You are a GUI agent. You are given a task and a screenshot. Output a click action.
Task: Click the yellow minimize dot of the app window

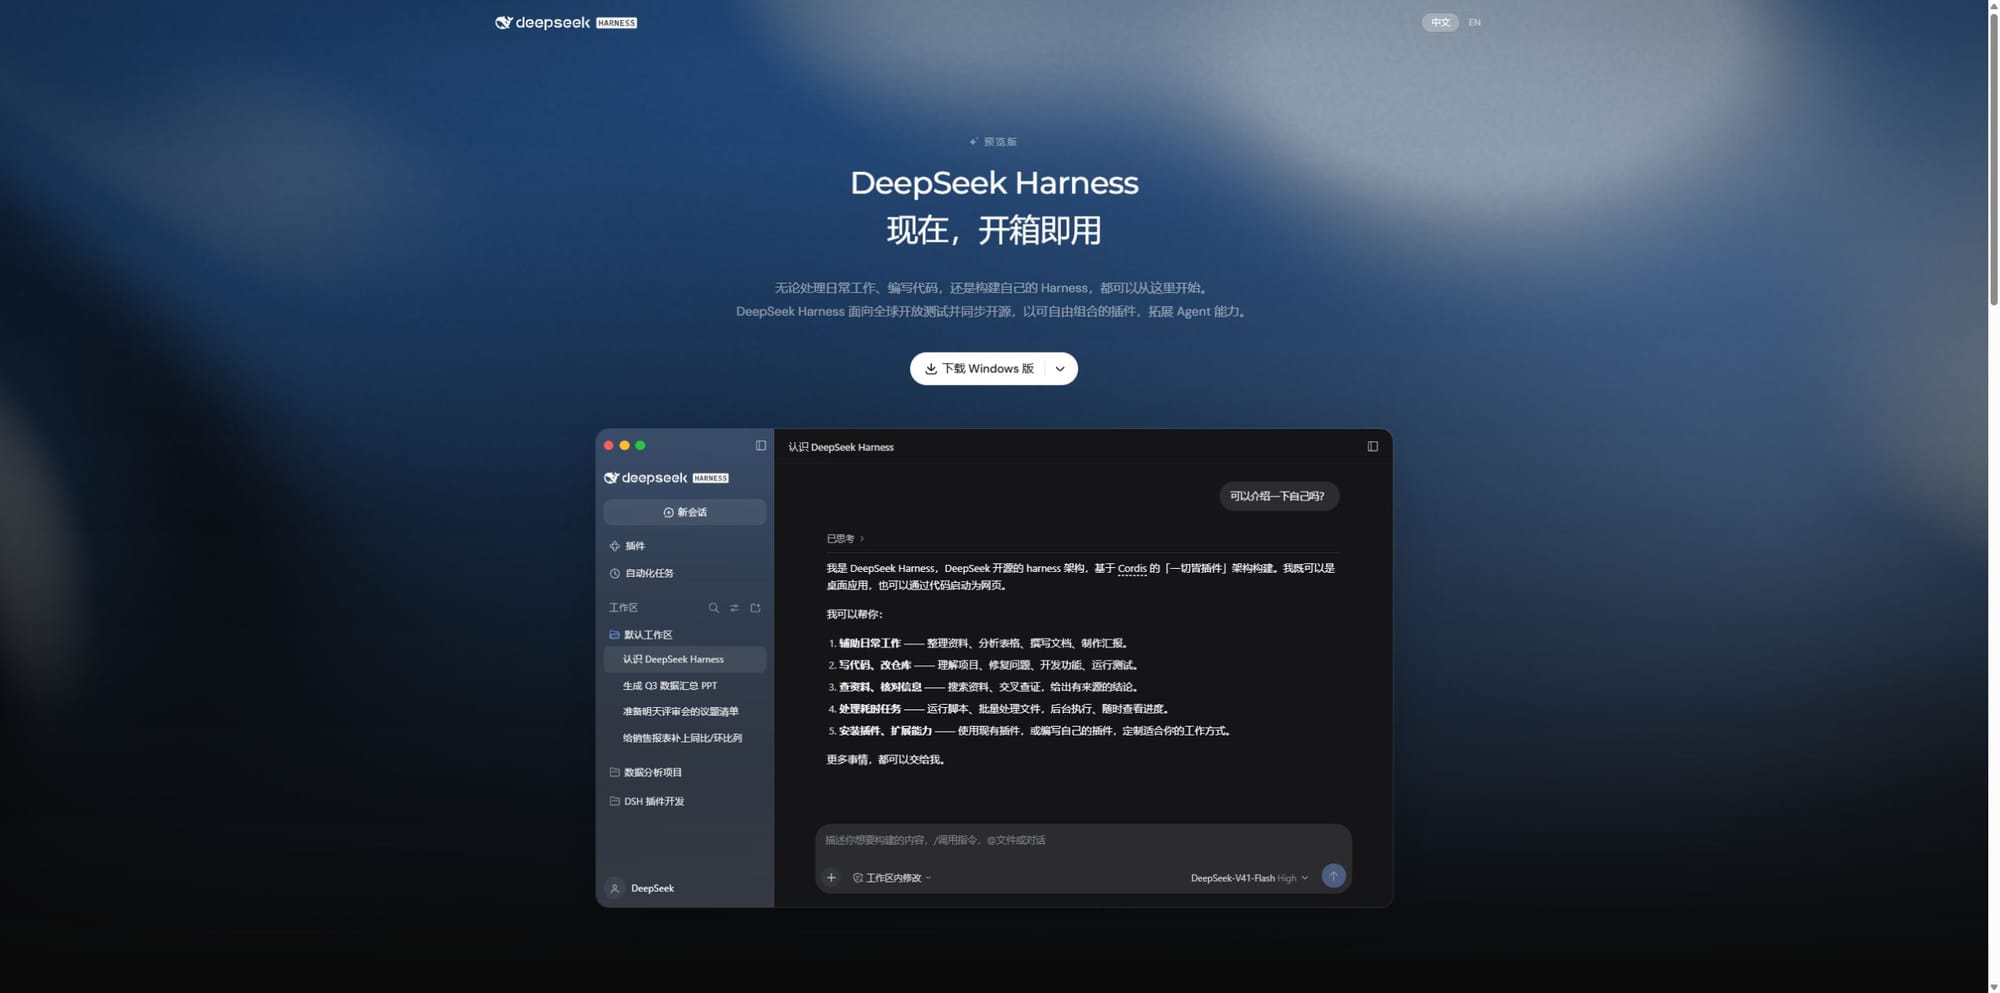click(624, 445)
